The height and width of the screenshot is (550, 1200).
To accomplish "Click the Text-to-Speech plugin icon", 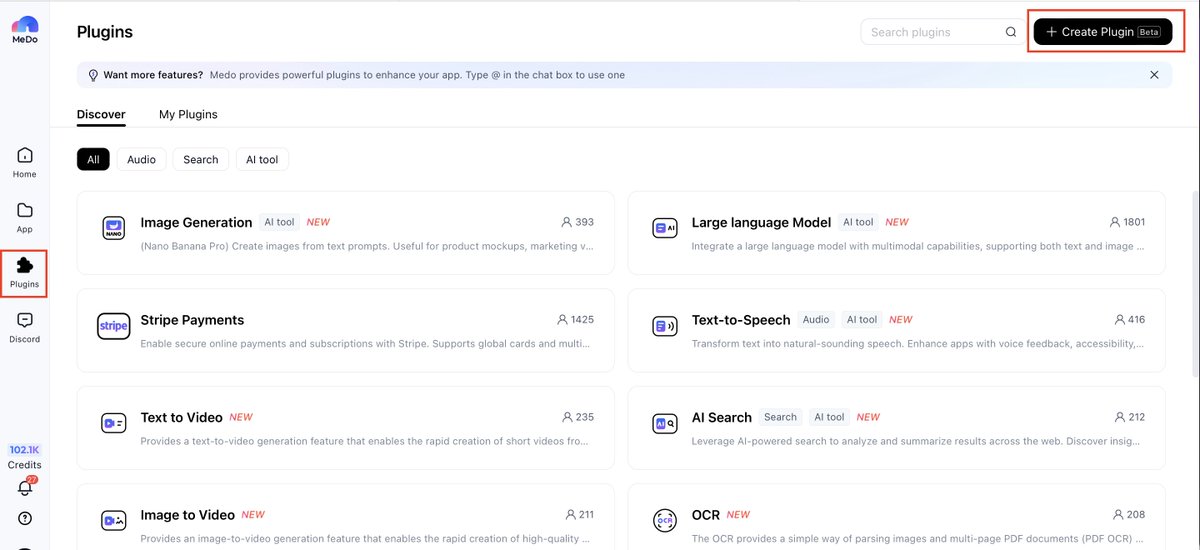I will [665, 326].
